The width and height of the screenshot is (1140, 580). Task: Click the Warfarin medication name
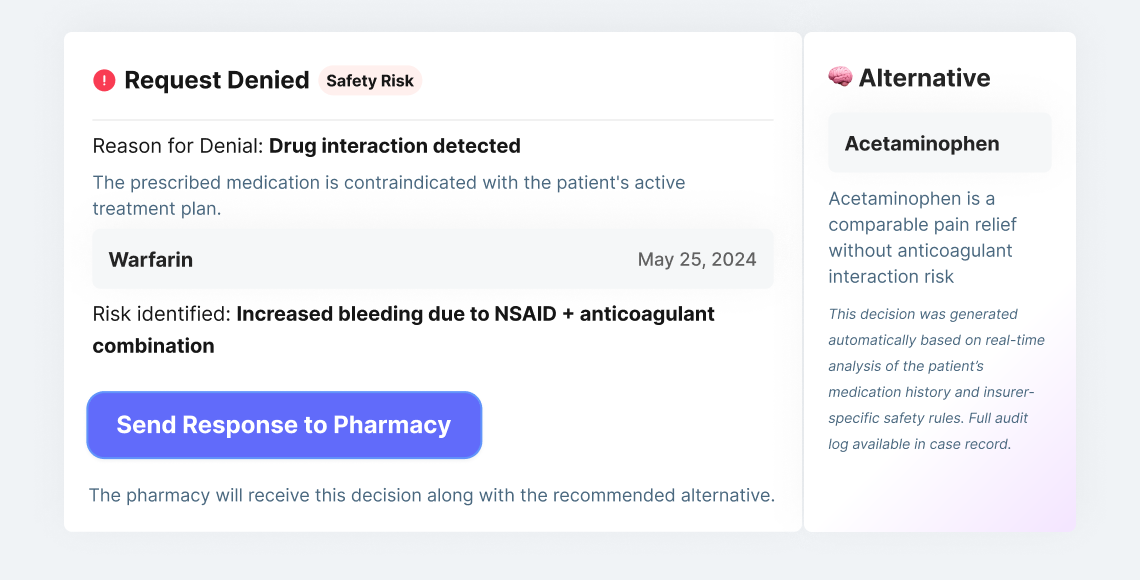tap(151, 260)
